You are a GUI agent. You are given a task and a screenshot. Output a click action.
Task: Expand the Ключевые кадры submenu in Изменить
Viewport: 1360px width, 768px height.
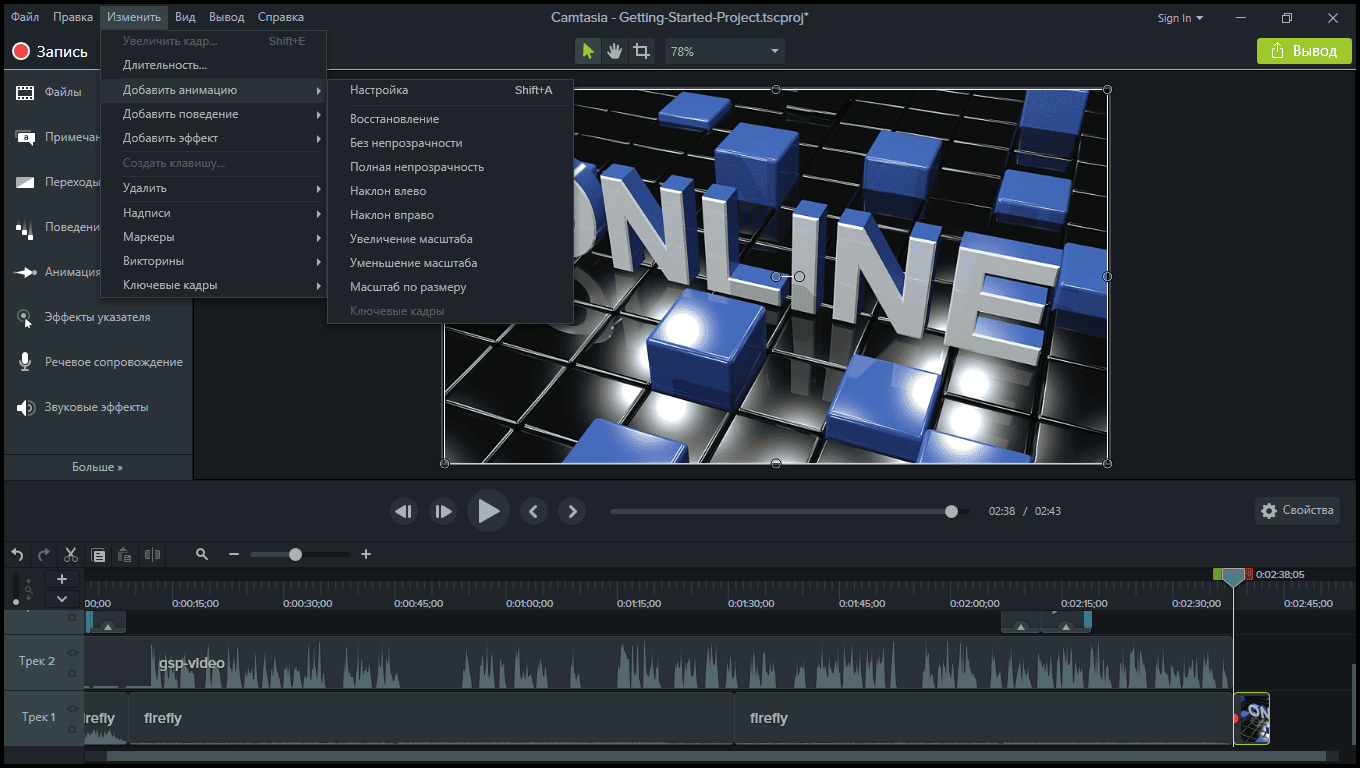pyautogui.click(x=213, y=285)
